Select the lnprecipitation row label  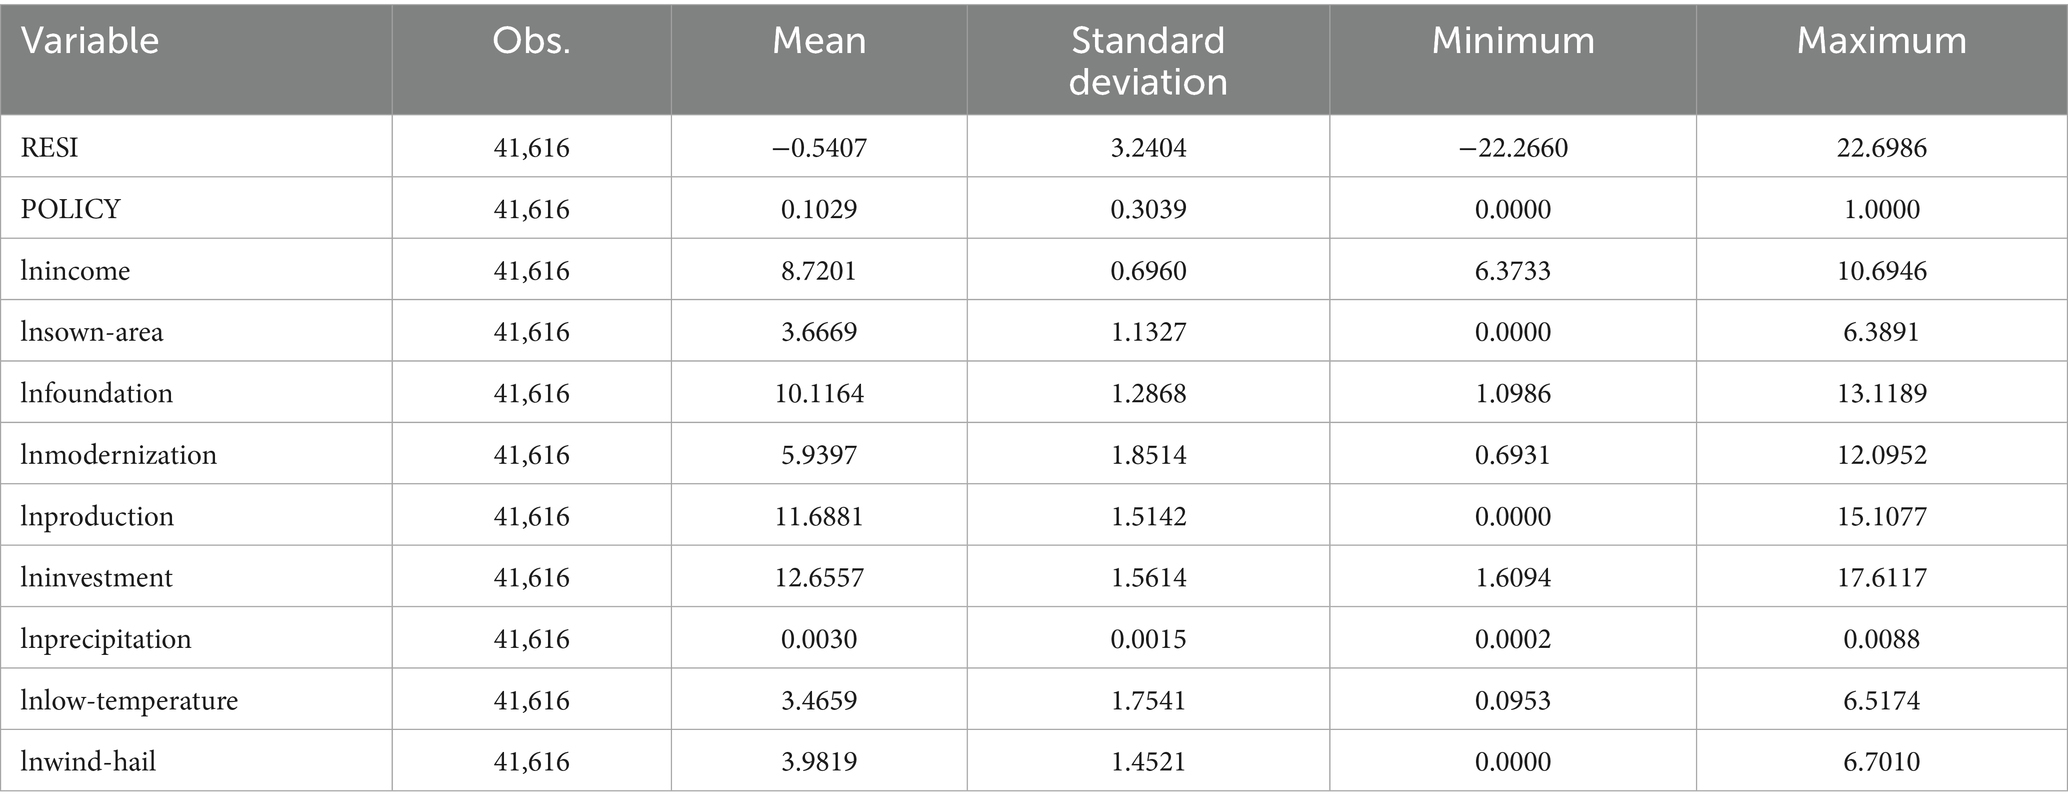coord(106,639)
